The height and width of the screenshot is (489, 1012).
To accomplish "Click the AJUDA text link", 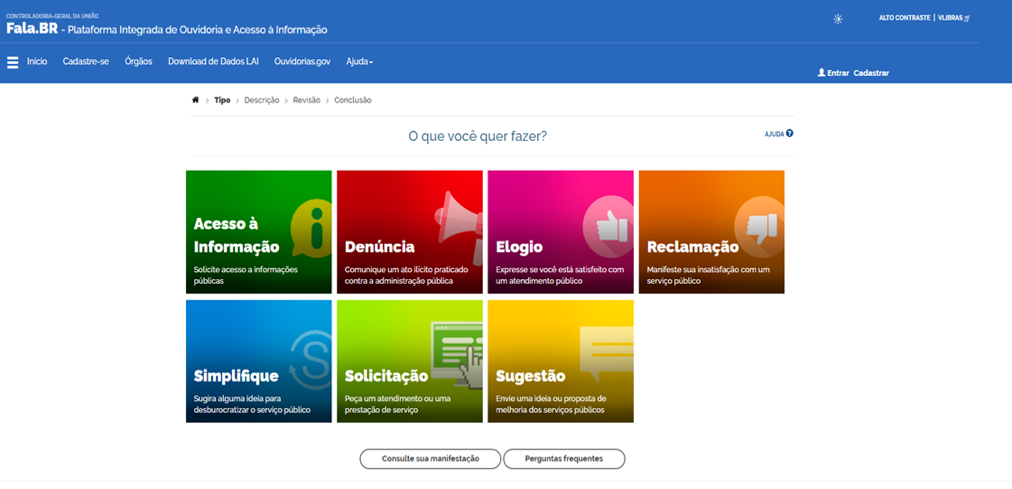I will pos(774,134).
